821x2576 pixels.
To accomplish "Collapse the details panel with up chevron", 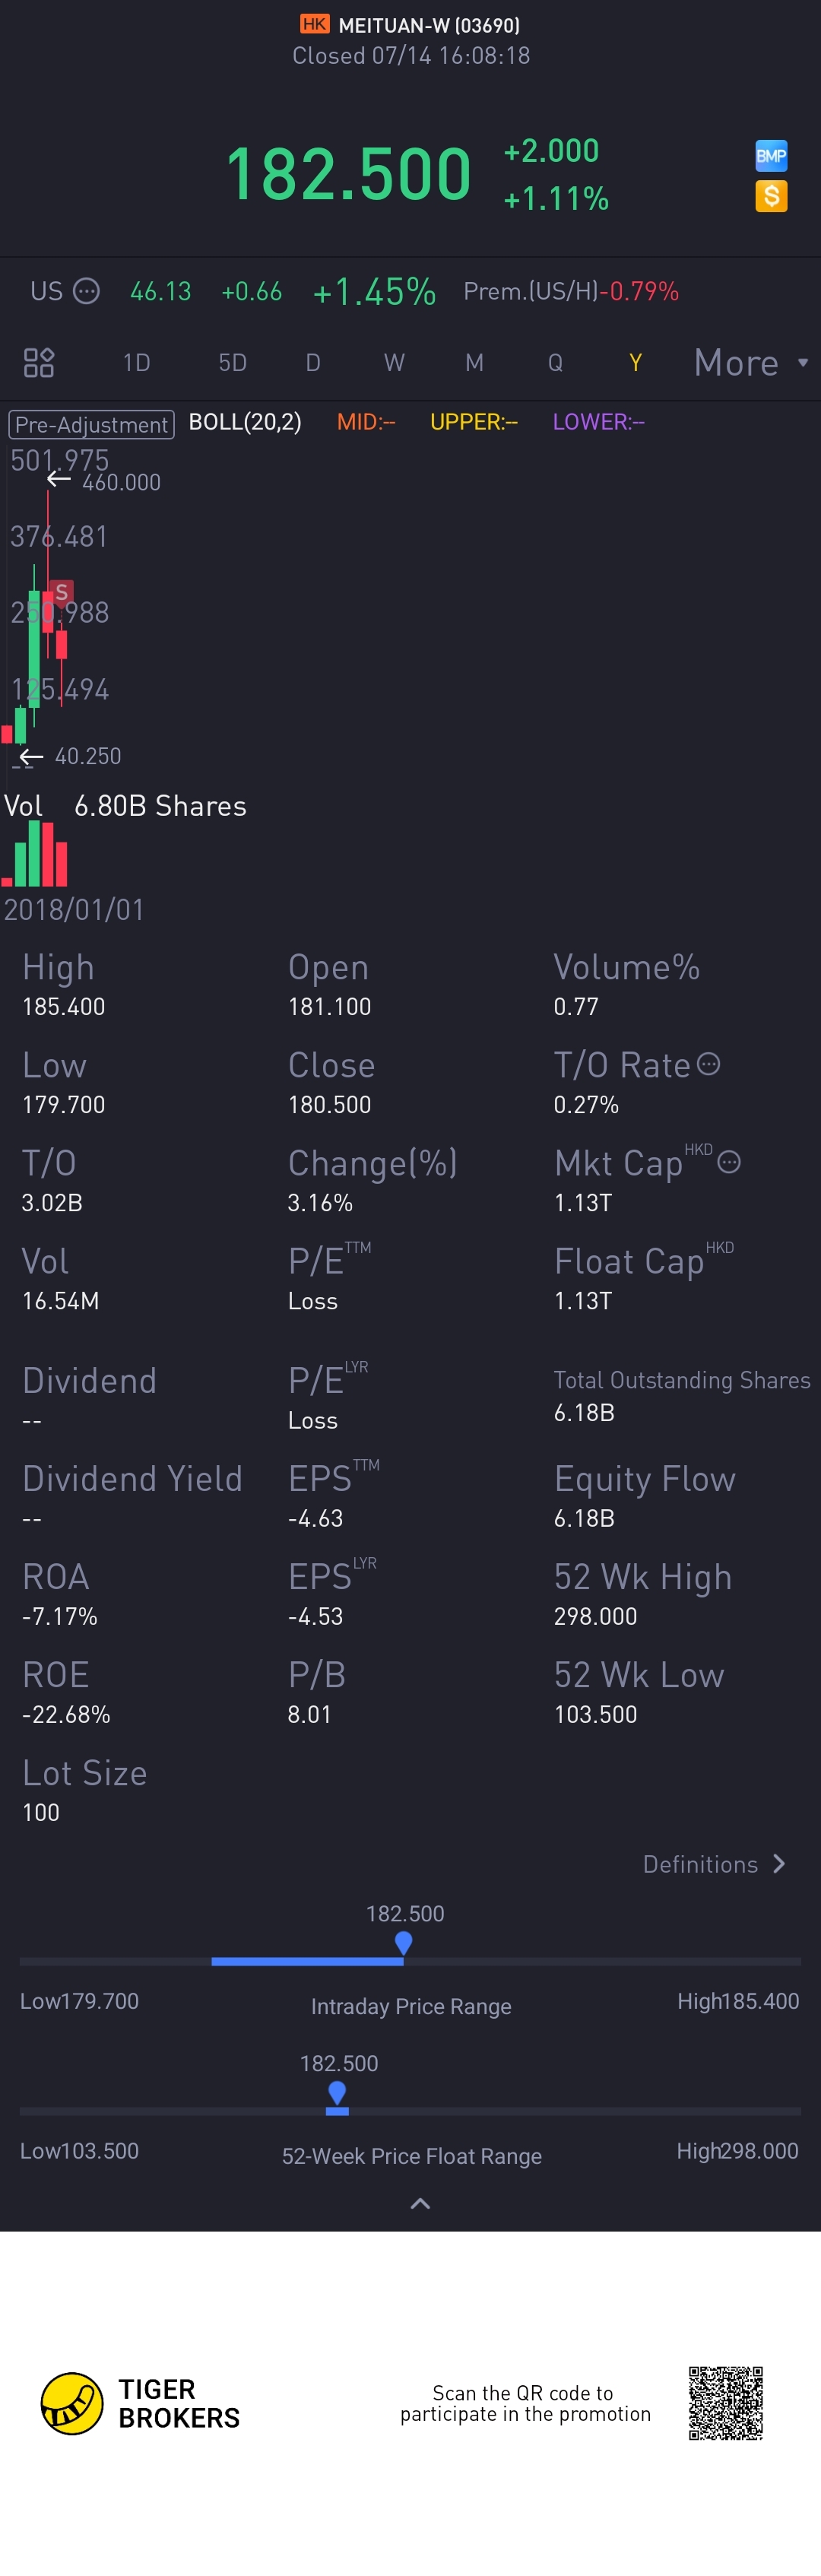I will [x=420, y=2204].
